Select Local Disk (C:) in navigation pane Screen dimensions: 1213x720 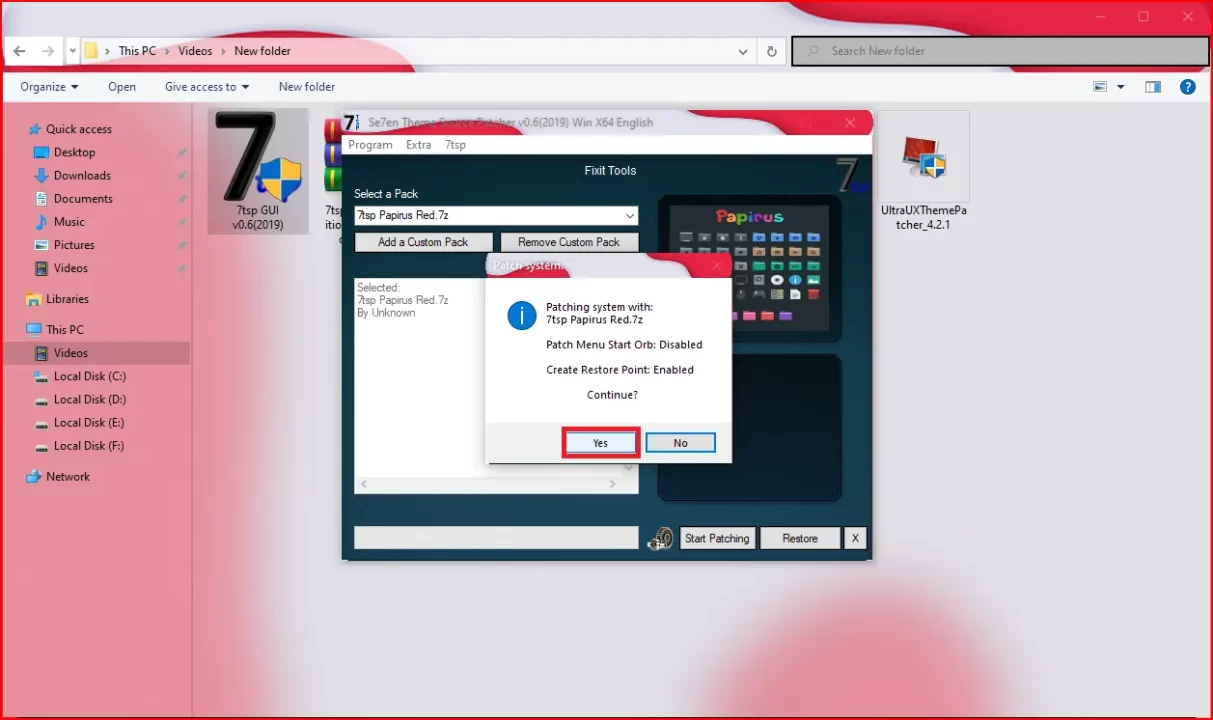coord(89,377)
